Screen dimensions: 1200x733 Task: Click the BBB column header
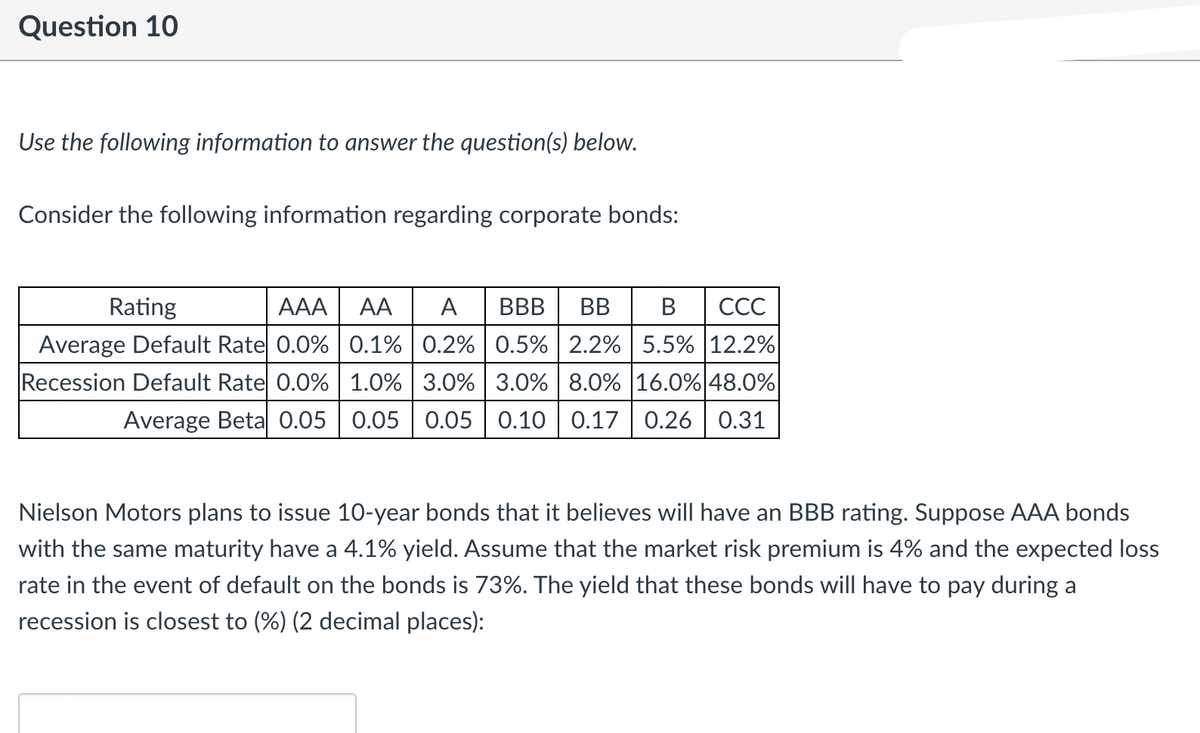(521, 306)
